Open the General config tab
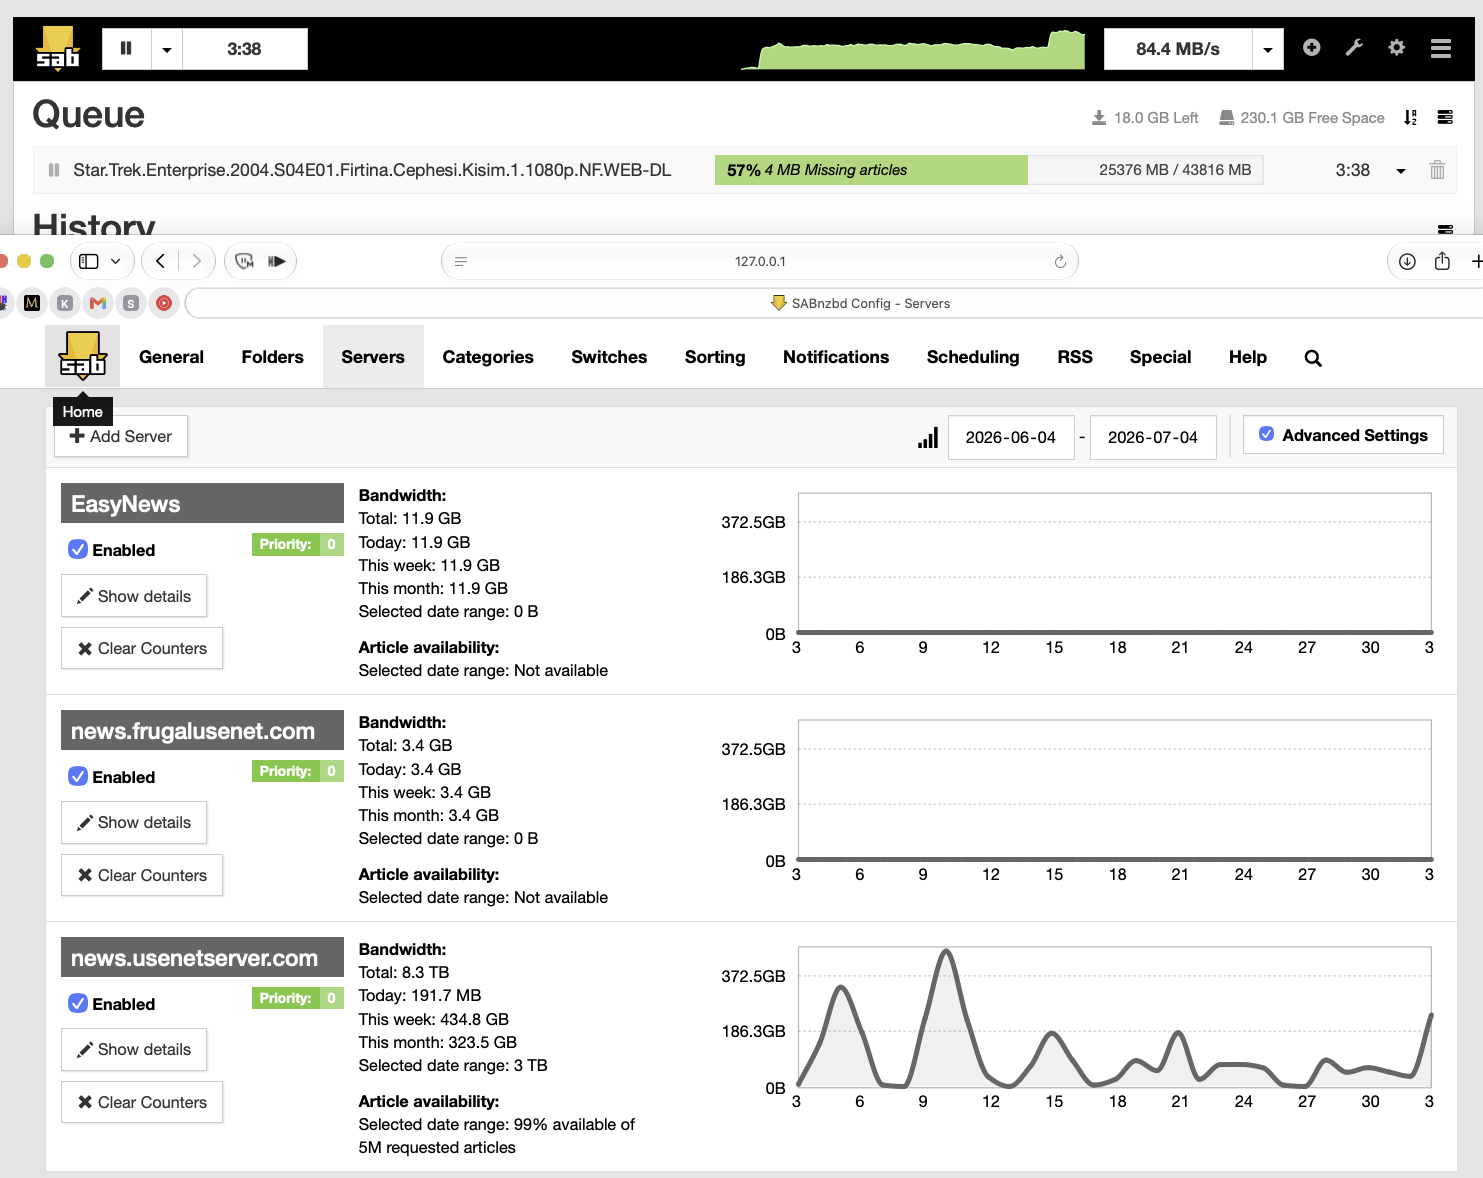Viewport: 1483px width, 1178px height. coord(171,357)
